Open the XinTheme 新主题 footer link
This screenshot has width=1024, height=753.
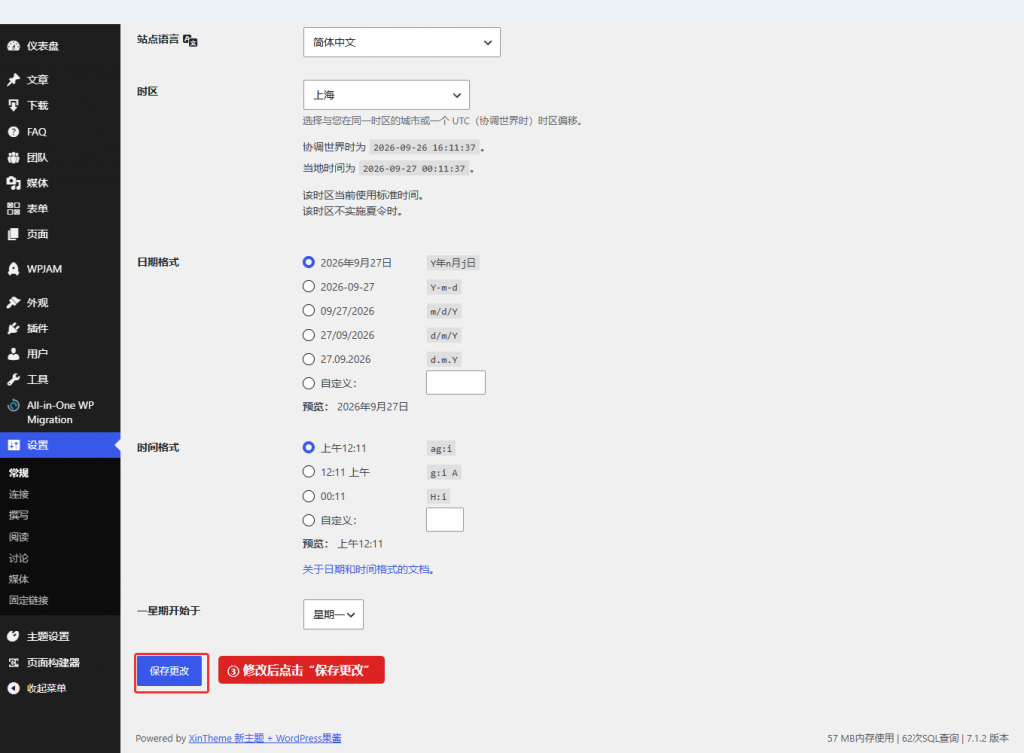point(264,738)
